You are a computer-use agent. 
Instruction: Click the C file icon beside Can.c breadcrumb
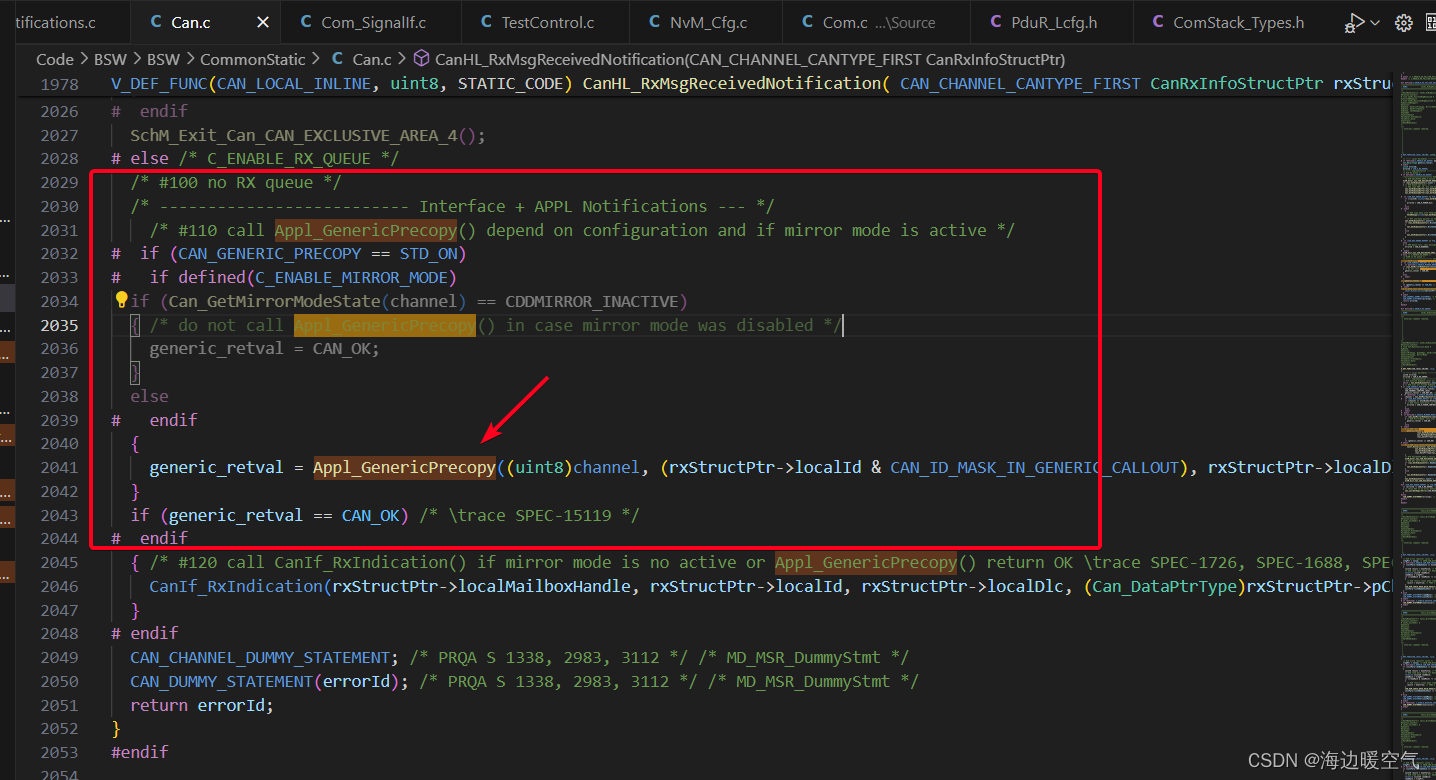pyautogui.click(x=336, y=60)
